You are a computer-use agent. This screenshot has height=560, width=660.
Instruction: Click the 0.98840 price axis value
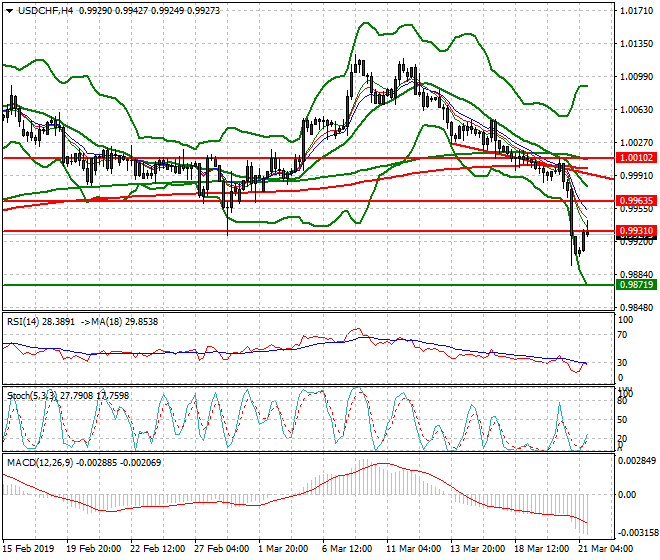[x=637, y=275]
